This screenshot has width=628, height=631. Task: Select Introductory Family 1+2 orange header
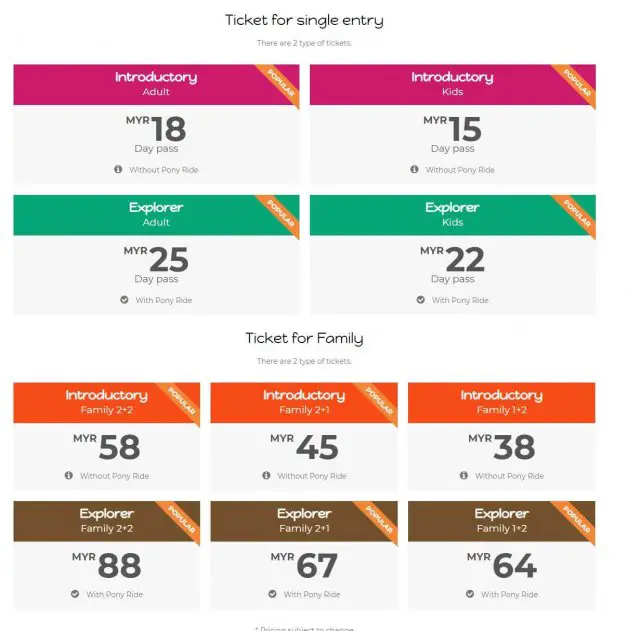502,403
